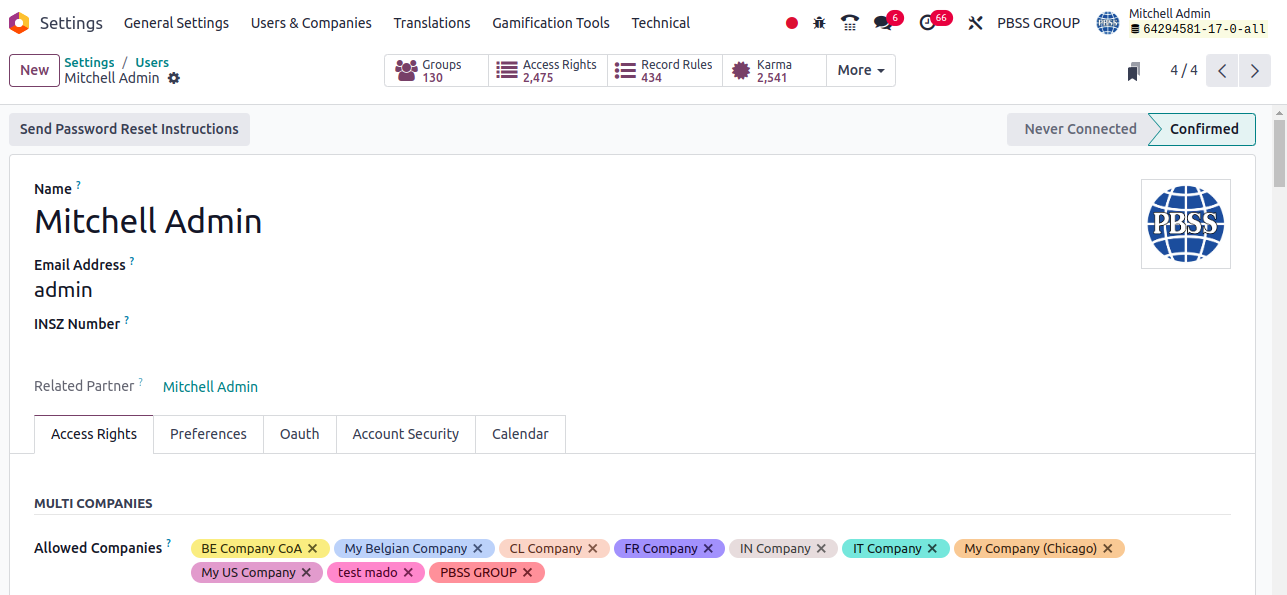This screenshot has width=1287, height=595.
Task: Remove FR Company tag
Action: 708,548
